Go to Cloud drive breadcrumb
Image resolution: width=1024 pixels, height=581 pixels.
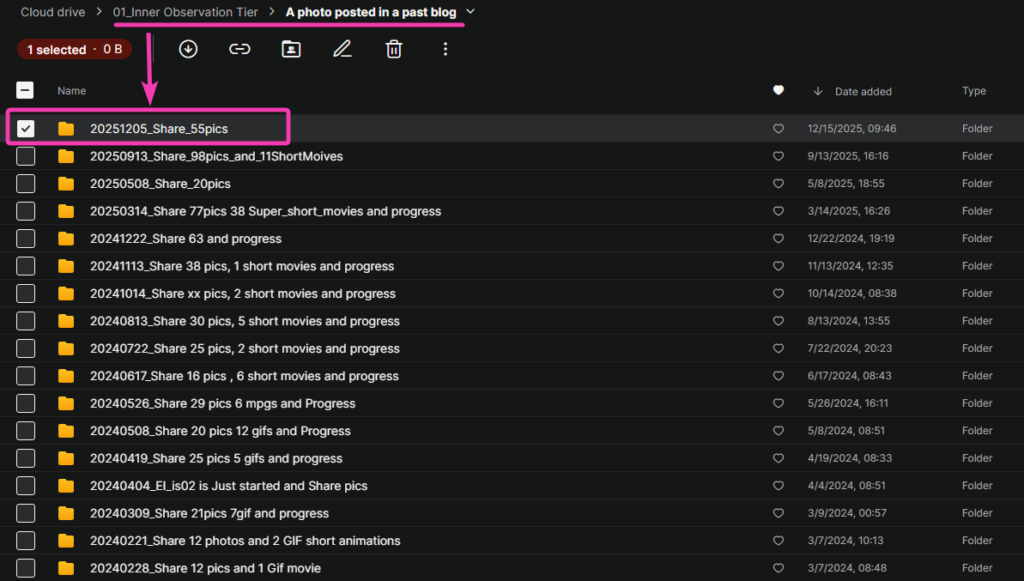[51, 12]
